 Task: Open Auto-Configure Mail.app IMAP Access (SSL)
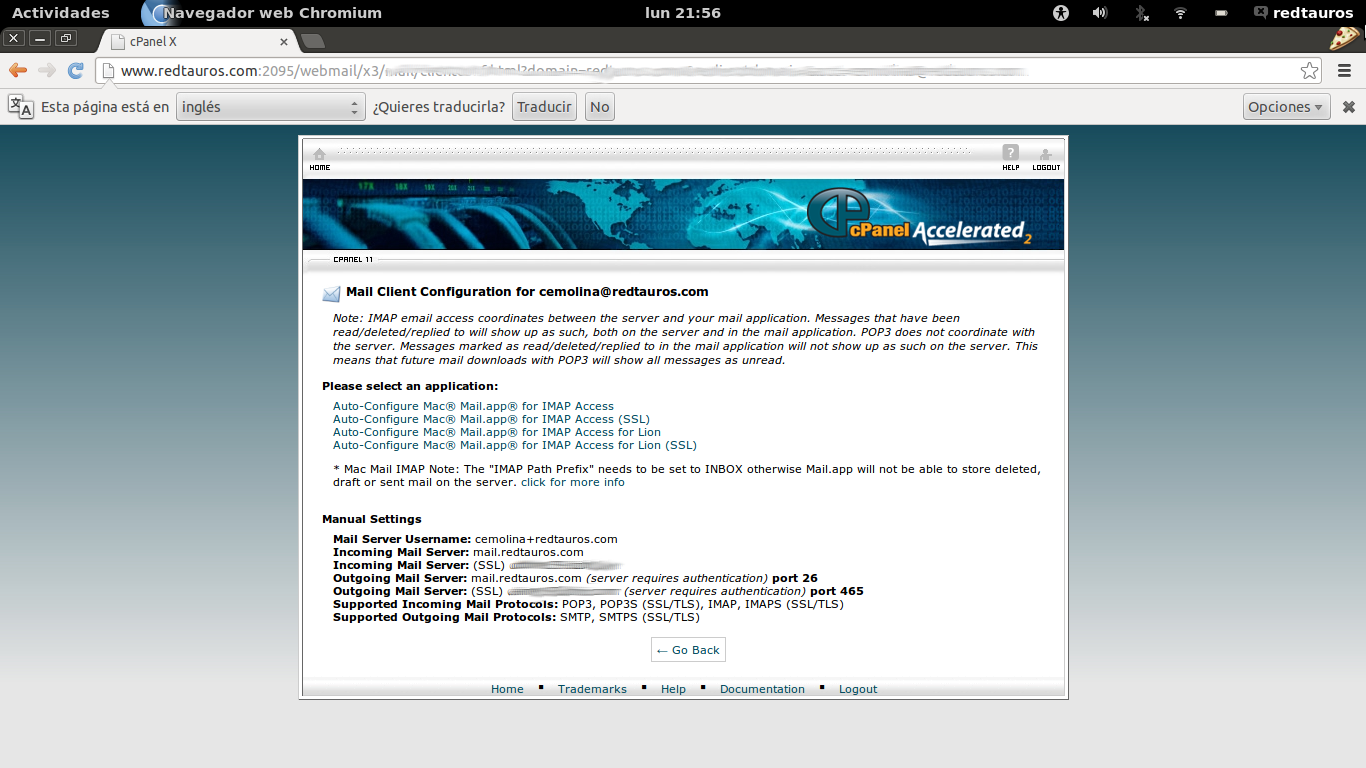(491, 419)
